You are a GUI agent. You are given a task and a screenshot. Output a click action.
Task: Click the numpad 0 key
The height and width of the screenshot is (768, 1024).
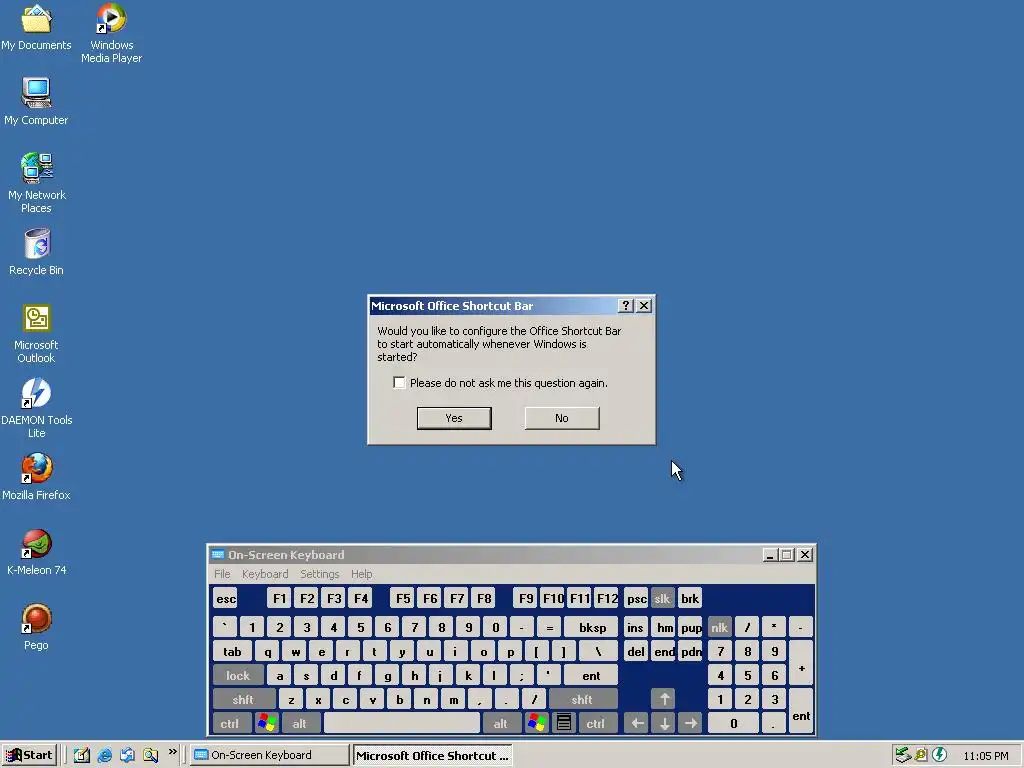(733, 723)
